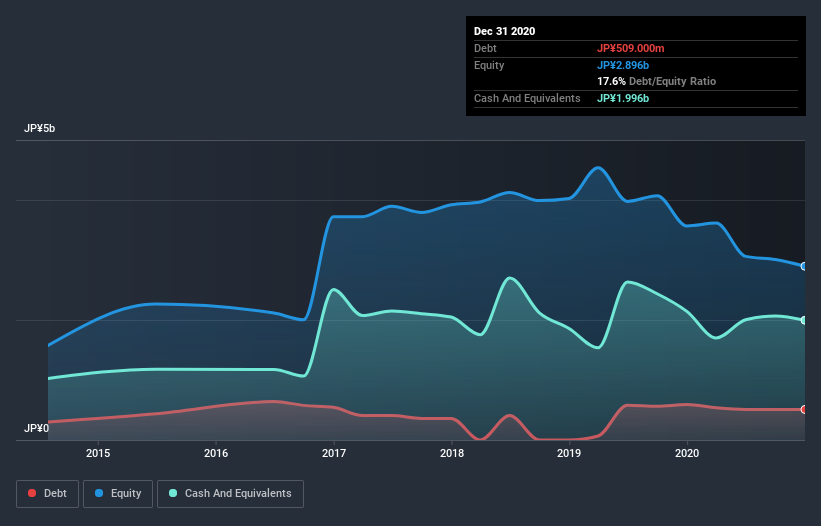This screenshot has width=821, height=526.
Task: Select the 2019 x-axis label
Action: (x=569, y=453)
